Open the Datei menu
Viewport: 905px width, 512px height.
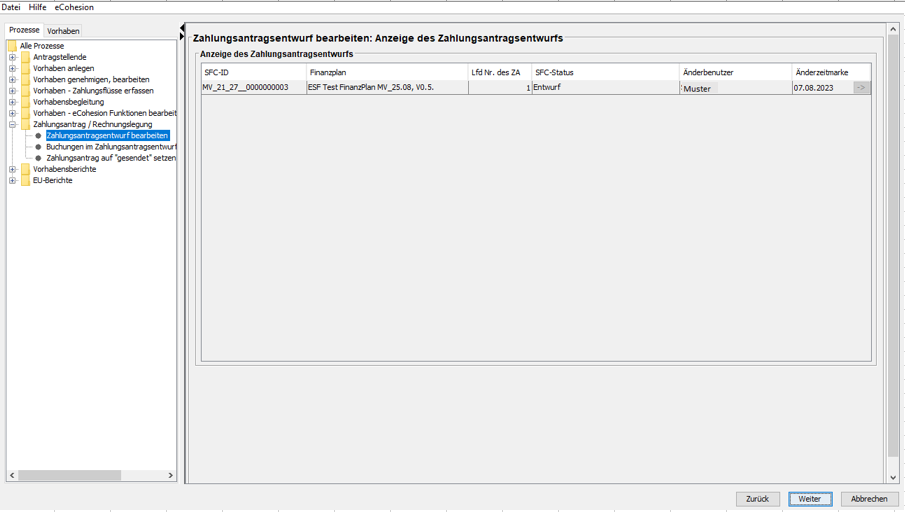11,7
